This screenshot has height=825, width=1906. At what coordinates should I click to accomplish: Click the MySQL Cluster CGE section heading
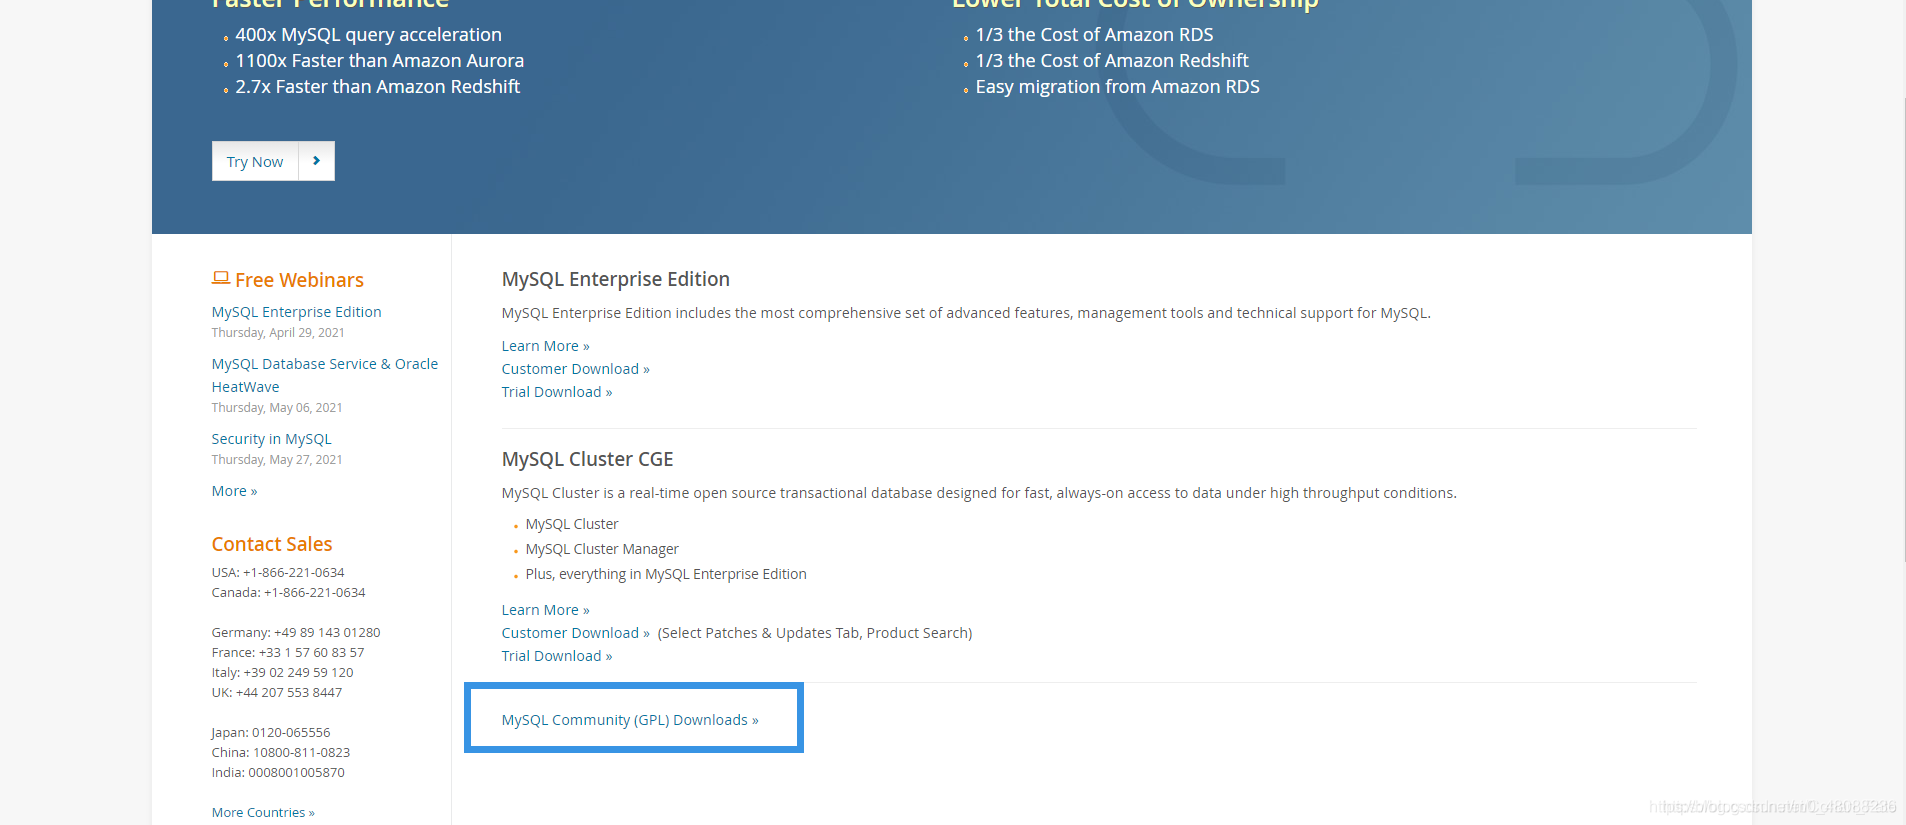[587, 459]
